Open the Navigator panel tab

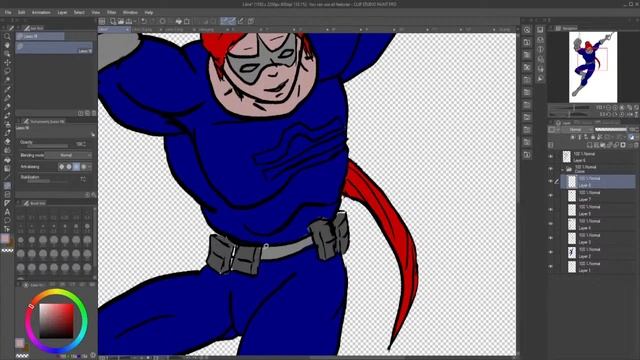point(567,28)
